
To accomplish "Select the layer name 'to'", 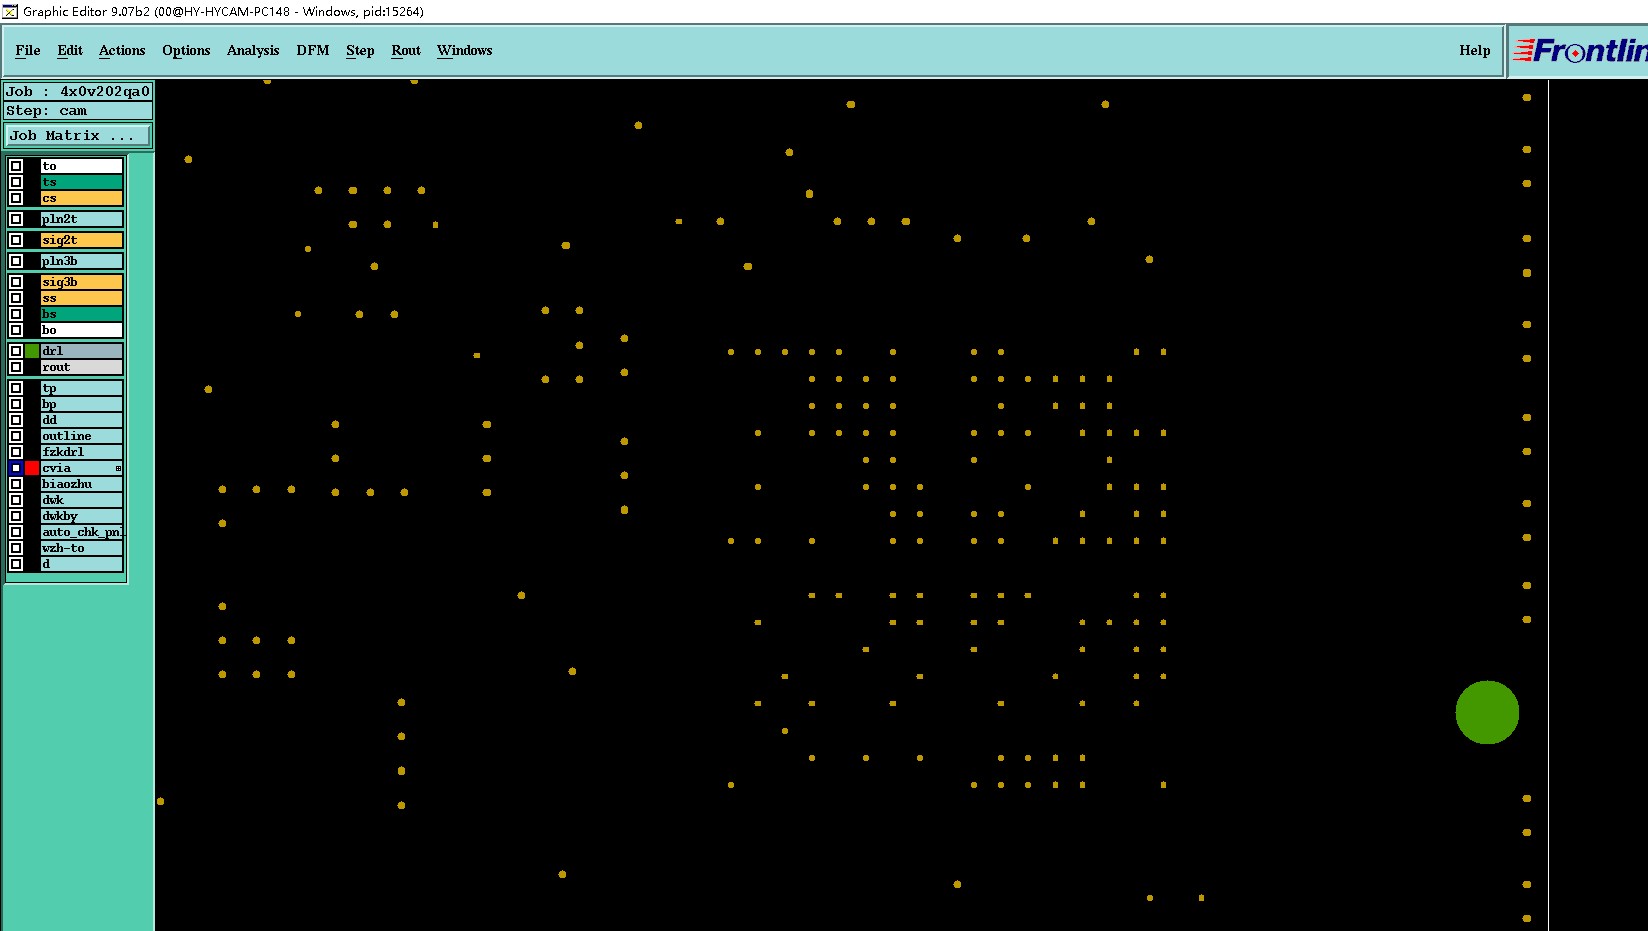I will coord(82,166).
